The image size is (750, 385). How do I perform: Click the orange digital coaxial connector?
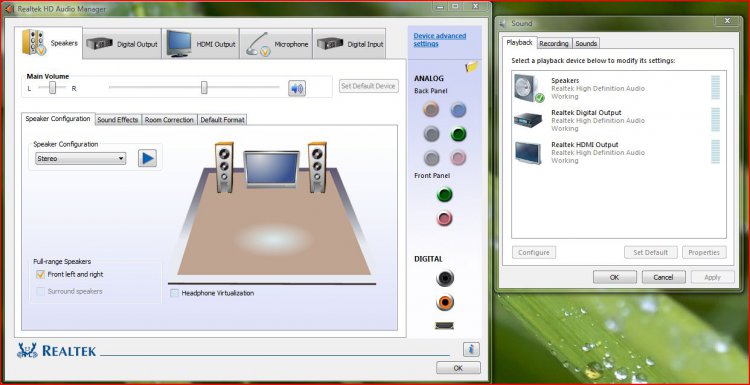[x=445, y=302]
